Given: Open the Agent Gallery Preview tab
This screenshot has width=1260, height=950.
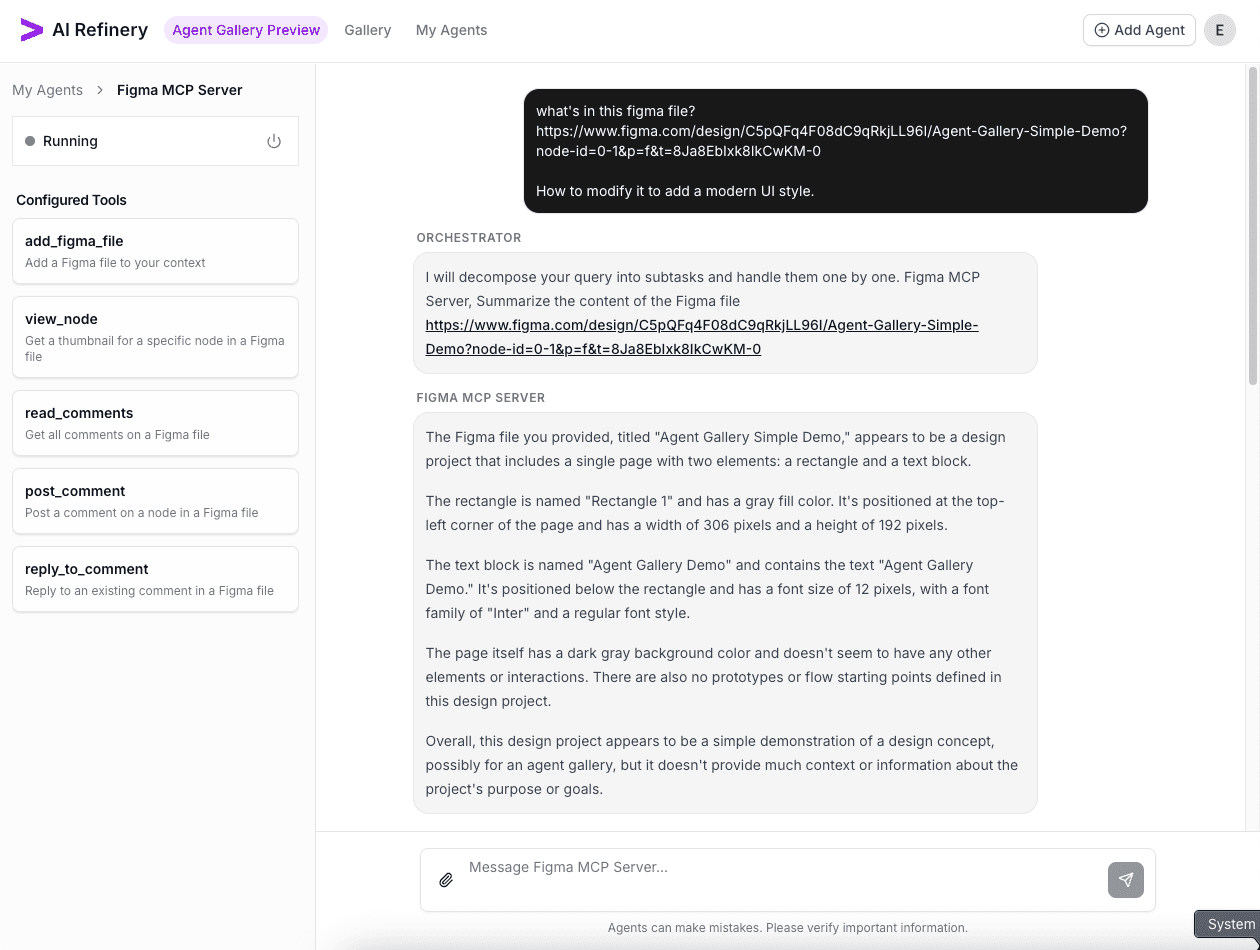Looking at the screenshot, I should [245, 30].
